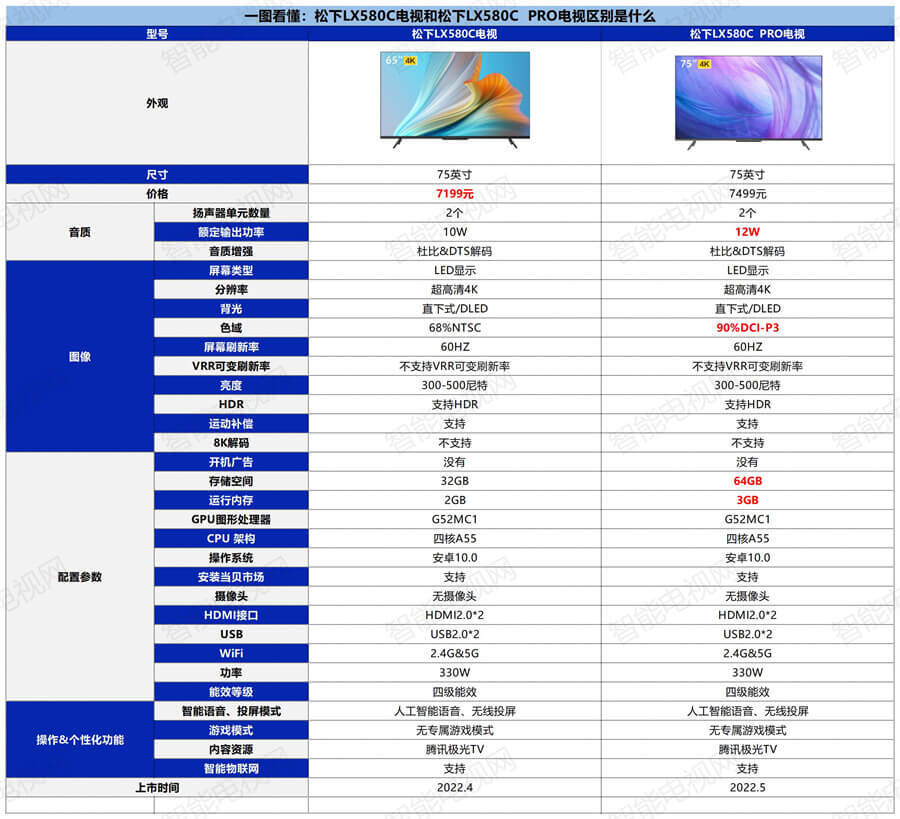Click the '智能物联网' row label
The image size is (900, 819).
(231, 768)
